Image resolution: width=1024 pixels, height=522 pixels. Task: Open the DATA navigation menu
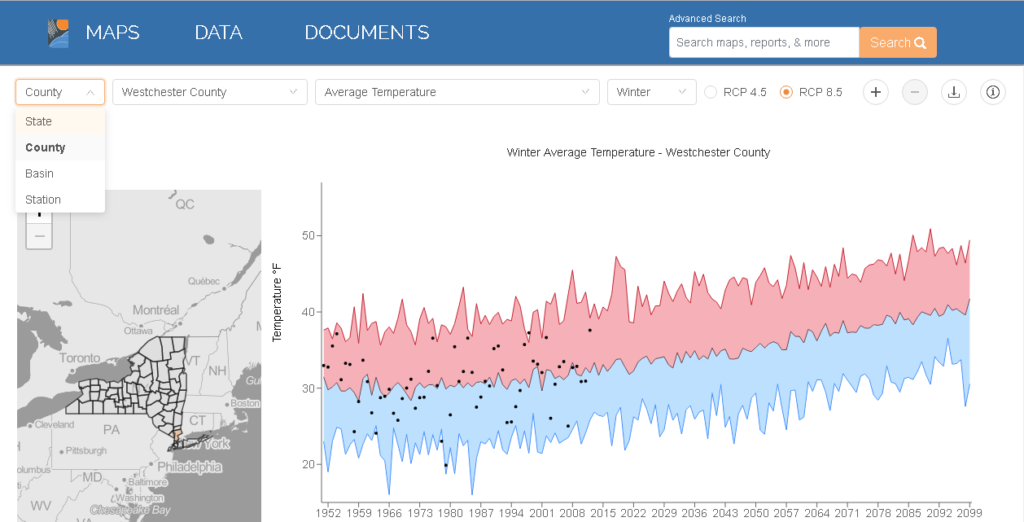(218, 33)
